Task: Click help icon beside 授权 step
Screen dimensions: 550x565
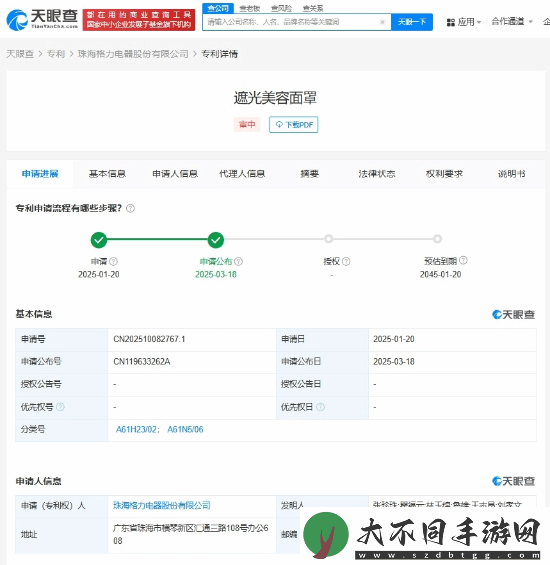Action: point(346,261)
